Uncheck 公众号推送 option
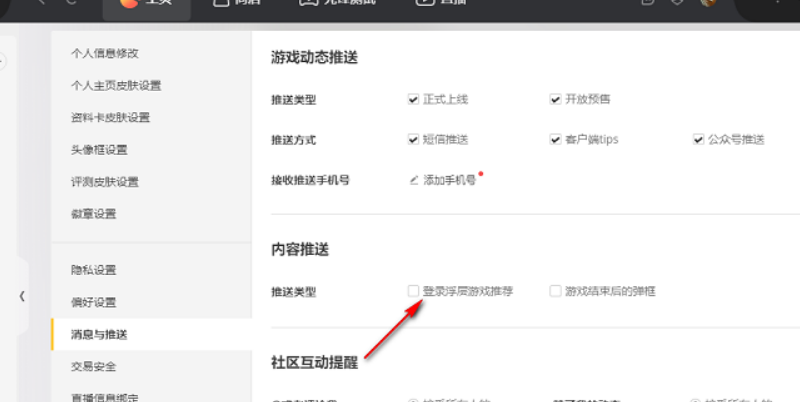Screen dimensions: 800x402 (x=698, y=139)
